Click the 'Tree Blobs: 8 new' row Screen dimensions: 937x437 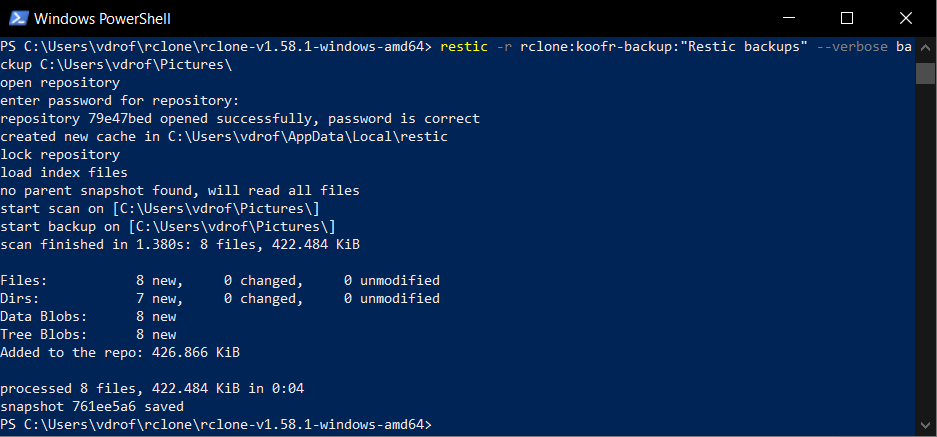pyautogui.click(x=88, y=335)
